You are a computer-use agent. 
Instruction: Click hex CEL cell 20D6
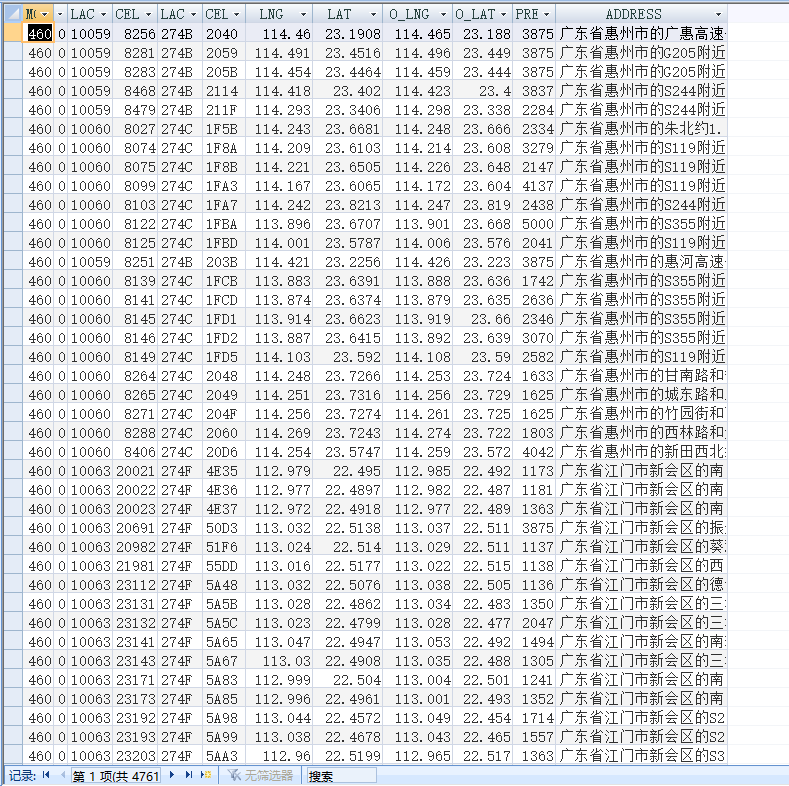tap(224, 452)
